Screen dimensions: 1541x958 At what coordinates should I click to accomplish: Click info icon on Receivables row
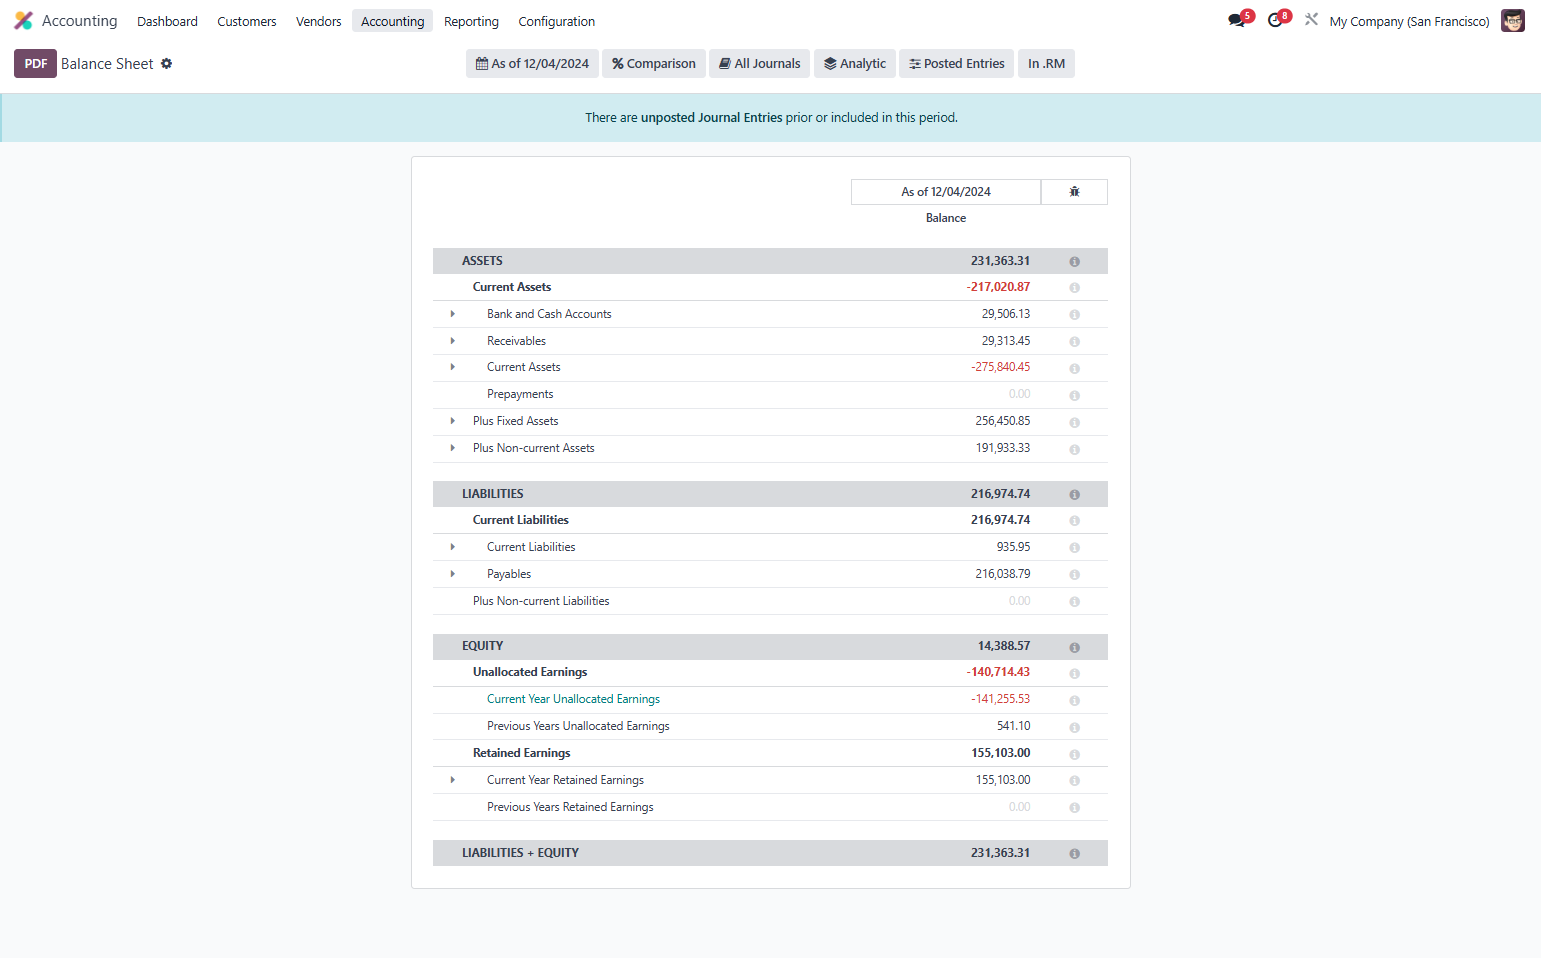(x=1075, y=342)
